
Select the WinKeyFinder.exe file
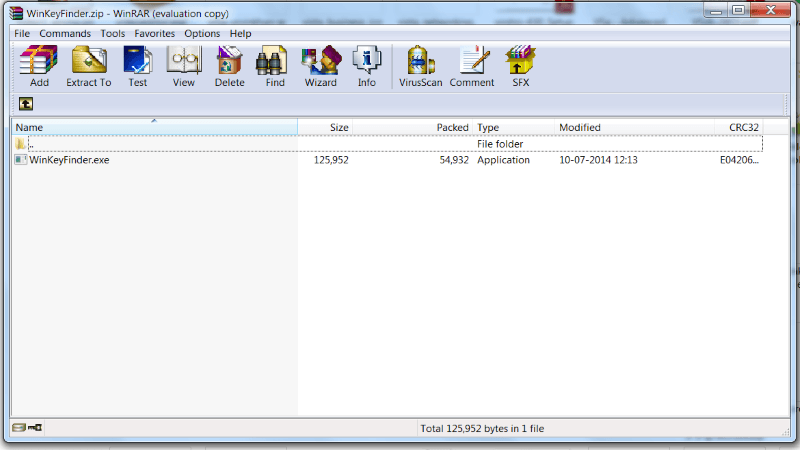pyautogui.click(x=69, y=160)
